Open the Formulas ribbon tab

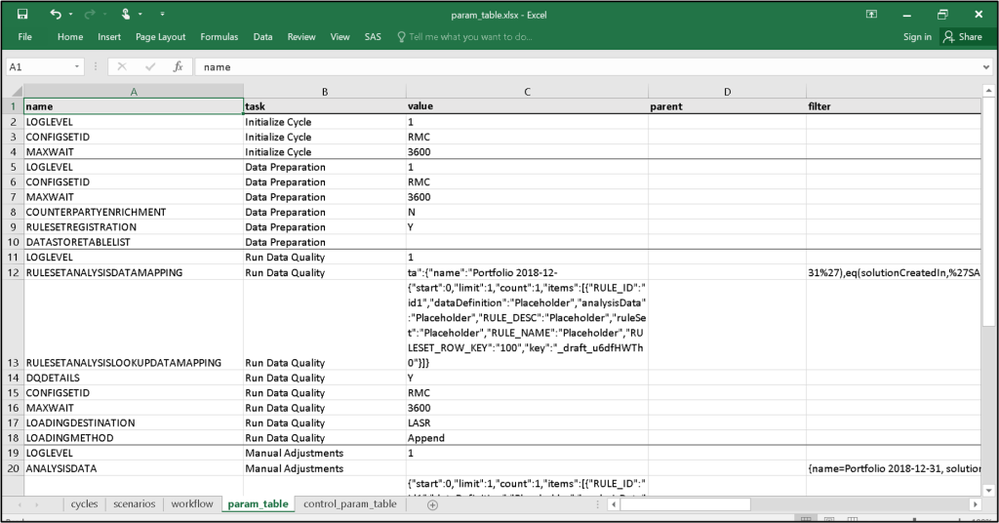coord(219,37)
